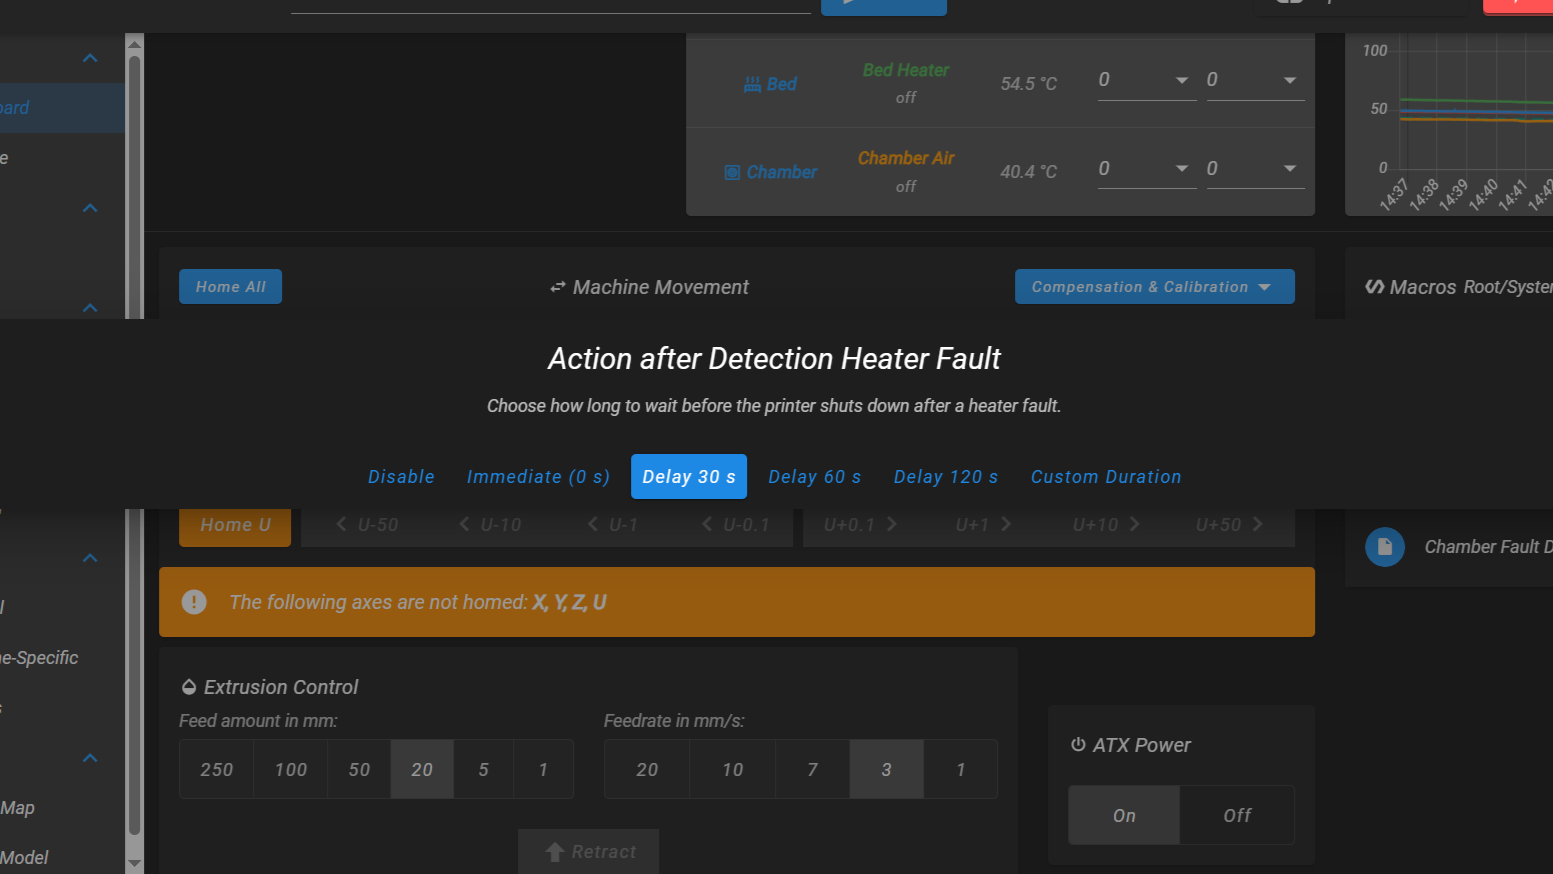1553x874 pixels.
Task: Move U axis by +10
Action: (1107, 525)
